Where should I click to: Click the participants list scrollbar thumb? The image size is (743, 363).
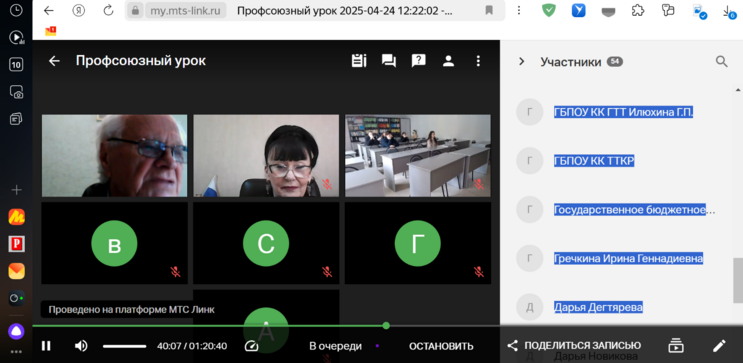(738, 280)
